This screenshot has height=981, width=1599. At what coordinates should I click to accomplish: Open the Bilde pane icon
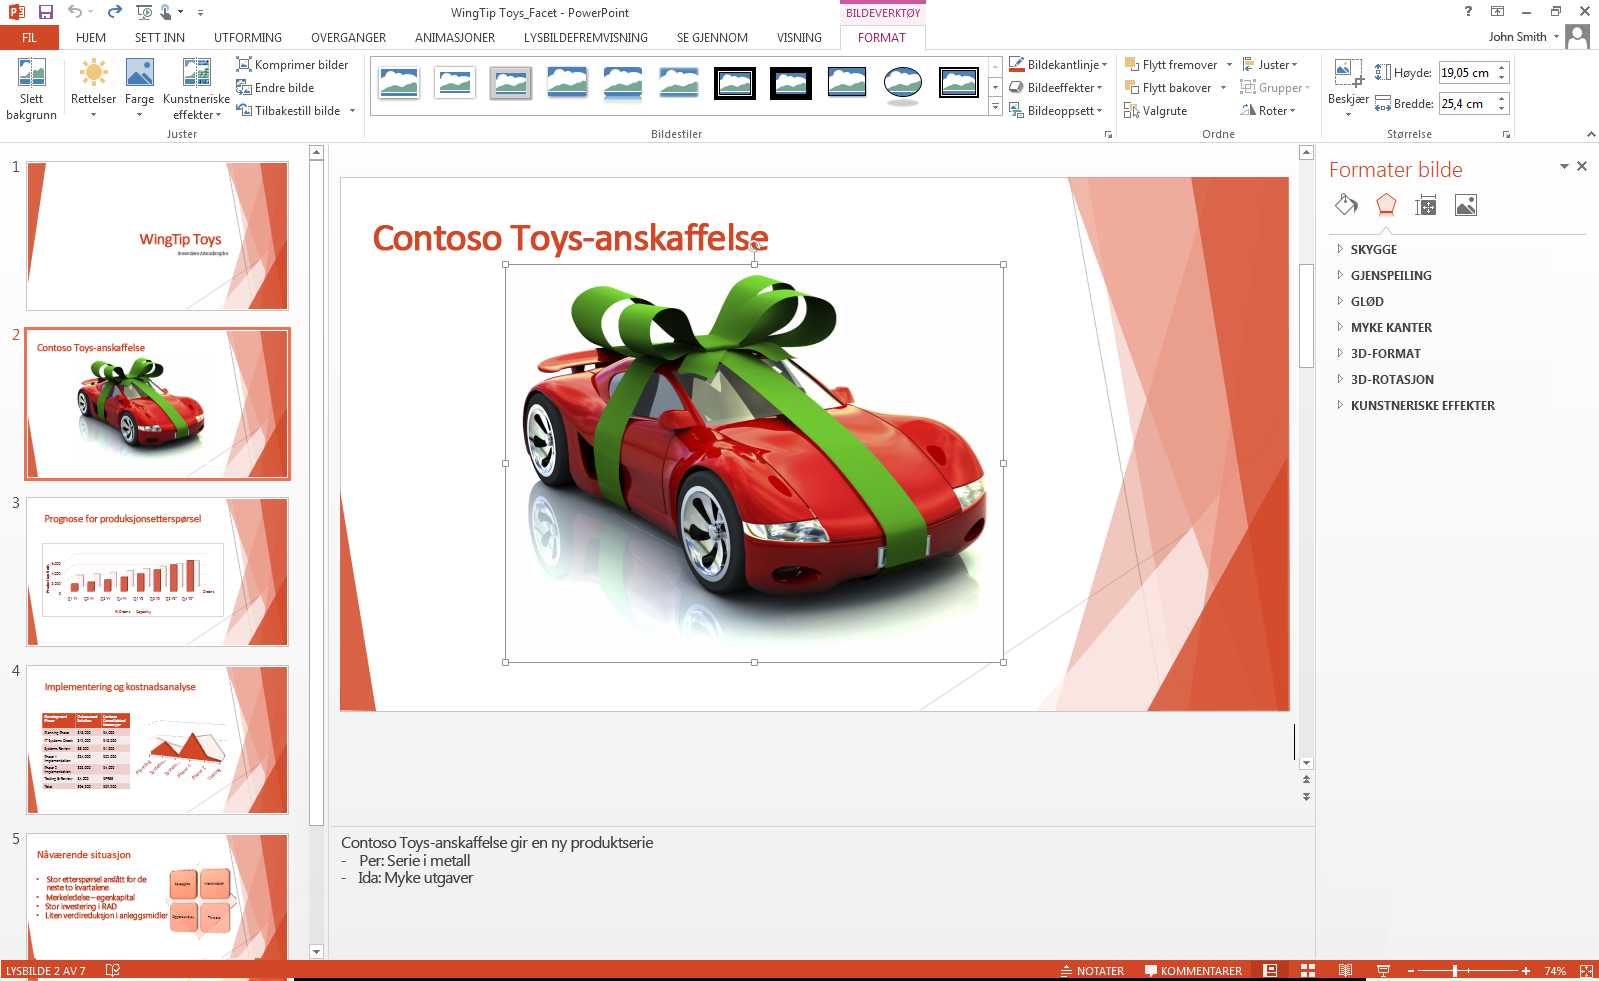(1466, 205)
